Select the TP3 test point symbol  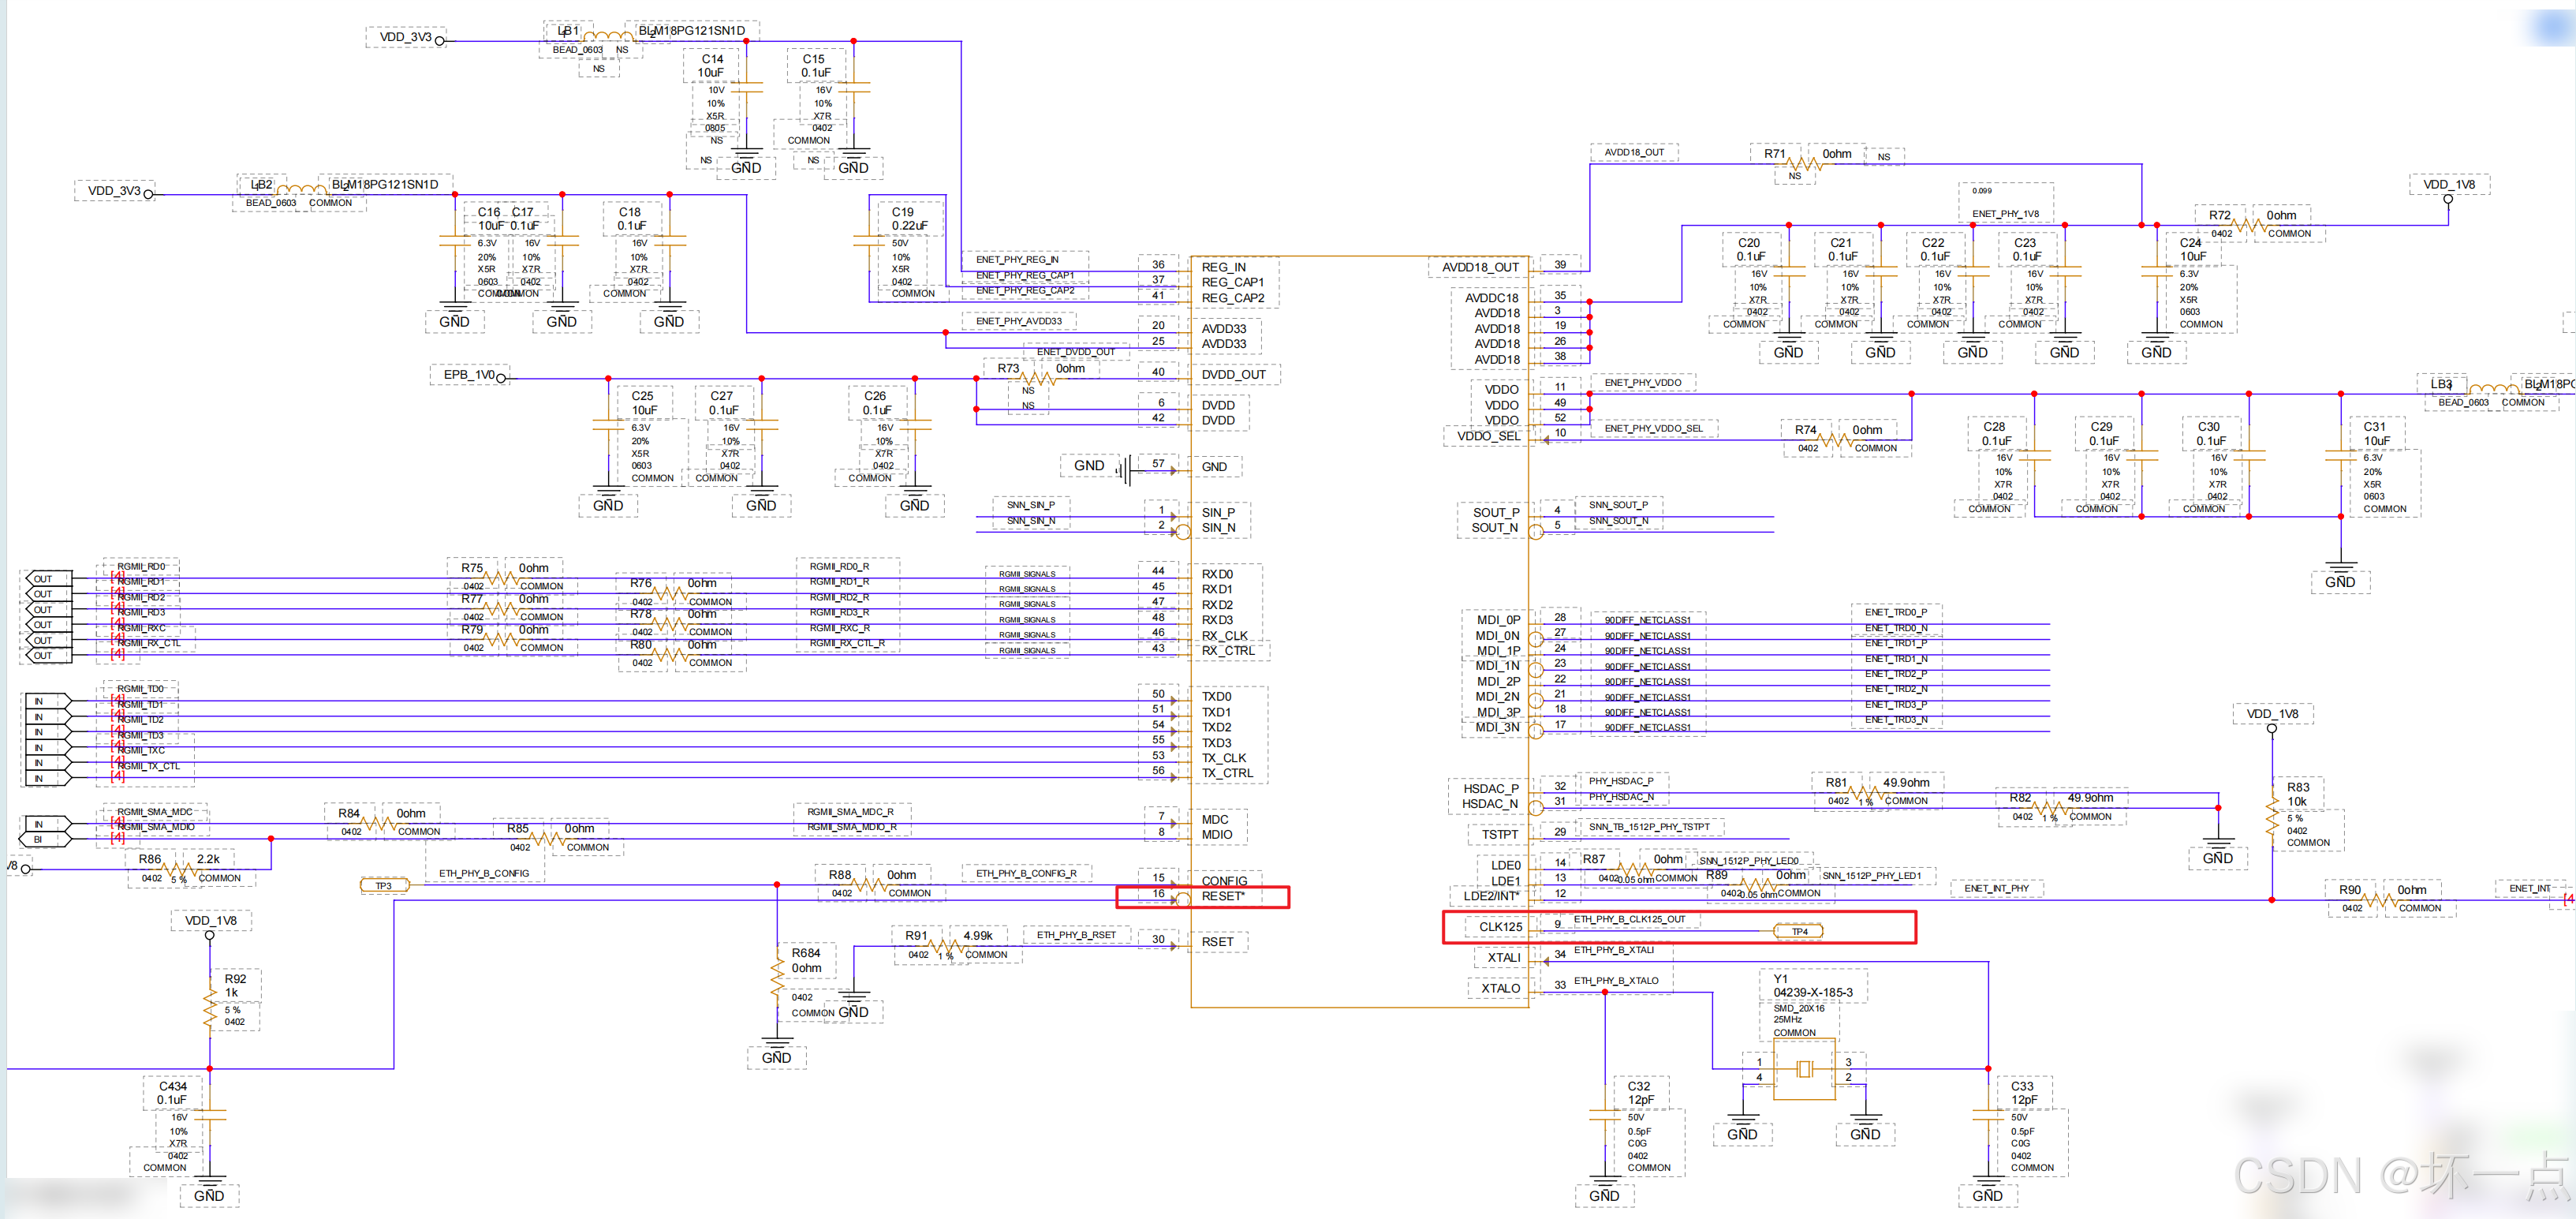(384, 885)
